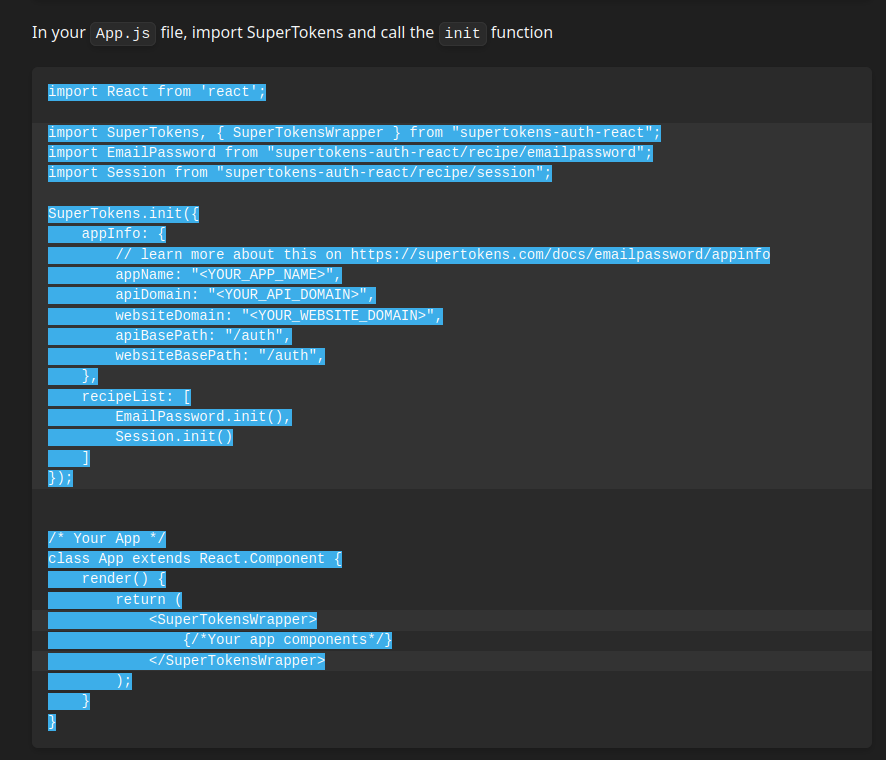
Task: Click the Session.init() line
Action: click(x=174, y=437)
